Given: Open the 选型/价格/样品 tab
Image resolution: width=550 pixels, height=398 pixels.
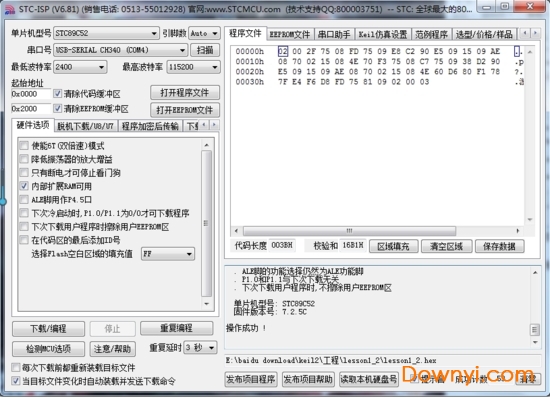Looking at the screenshot, I should [484, 34].
